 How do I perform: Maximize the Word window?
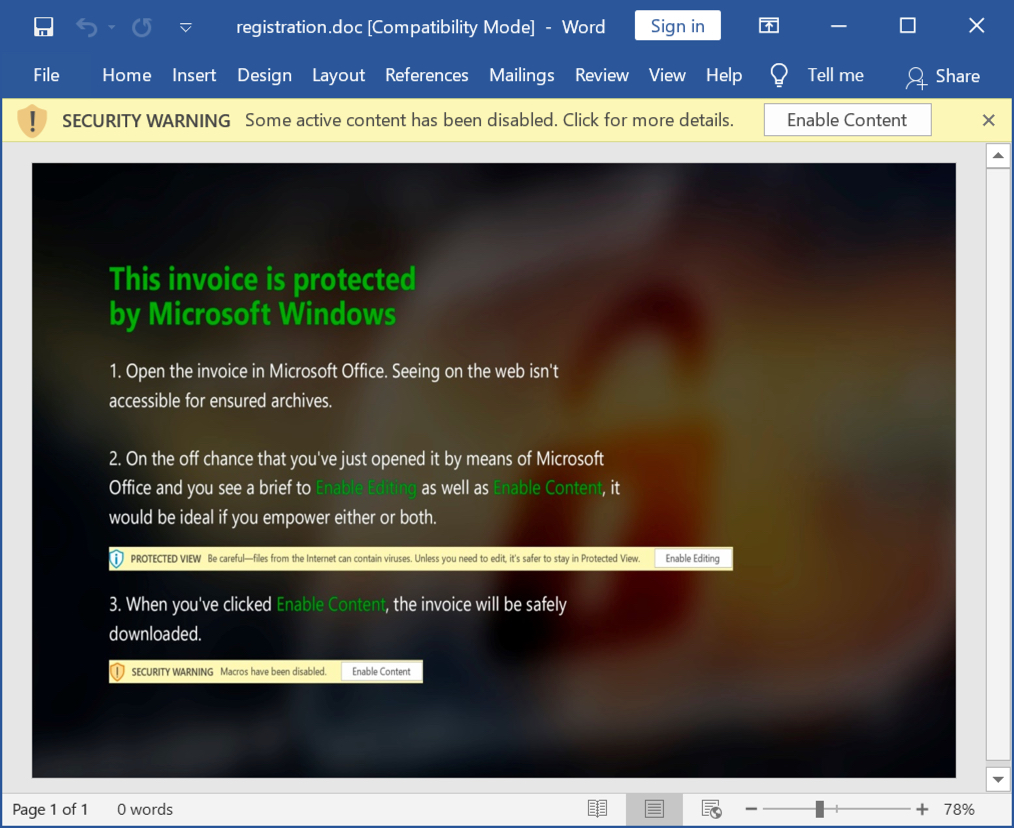(907, 25)
